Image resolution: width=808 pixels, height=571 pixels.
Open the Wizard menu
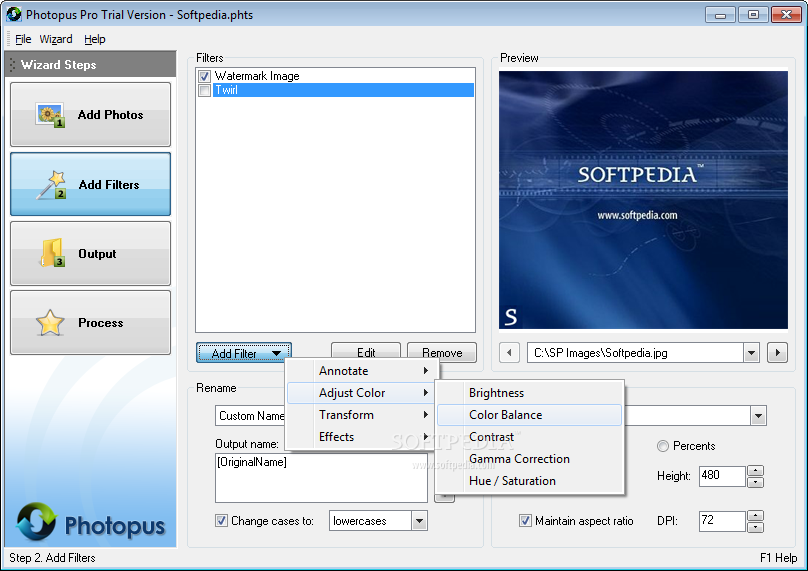pos(56,39)
